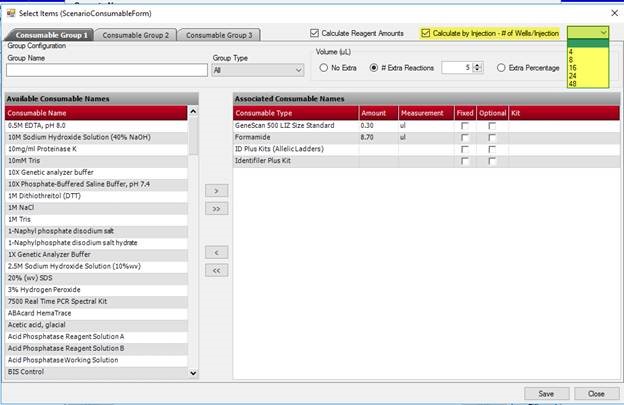Select the No Extra radio button

coord(324,68)
